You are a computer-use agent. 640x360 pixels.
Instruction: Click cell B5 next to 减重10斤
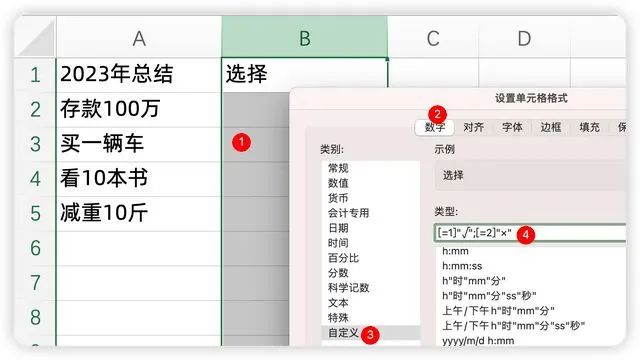[256, 214]
